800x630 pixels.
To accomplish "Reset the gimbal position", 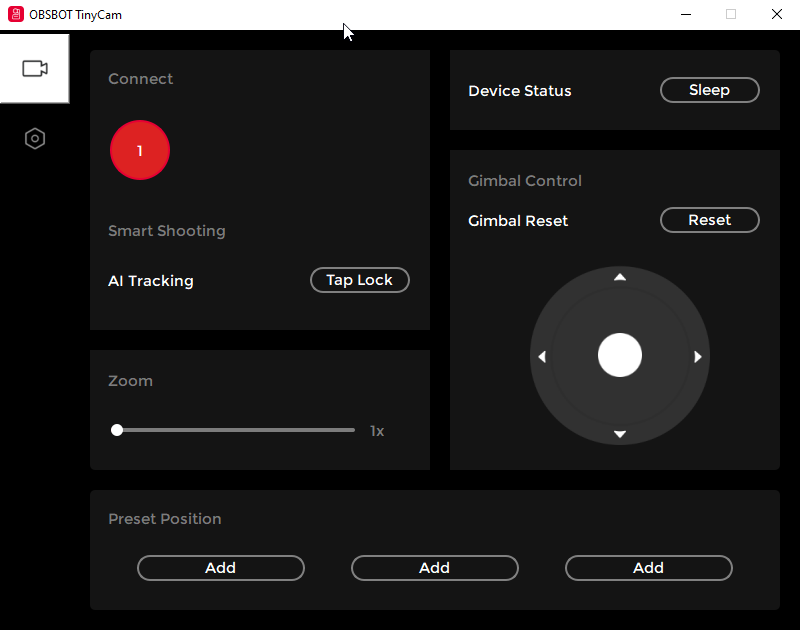I will click(x=709, y=220).
